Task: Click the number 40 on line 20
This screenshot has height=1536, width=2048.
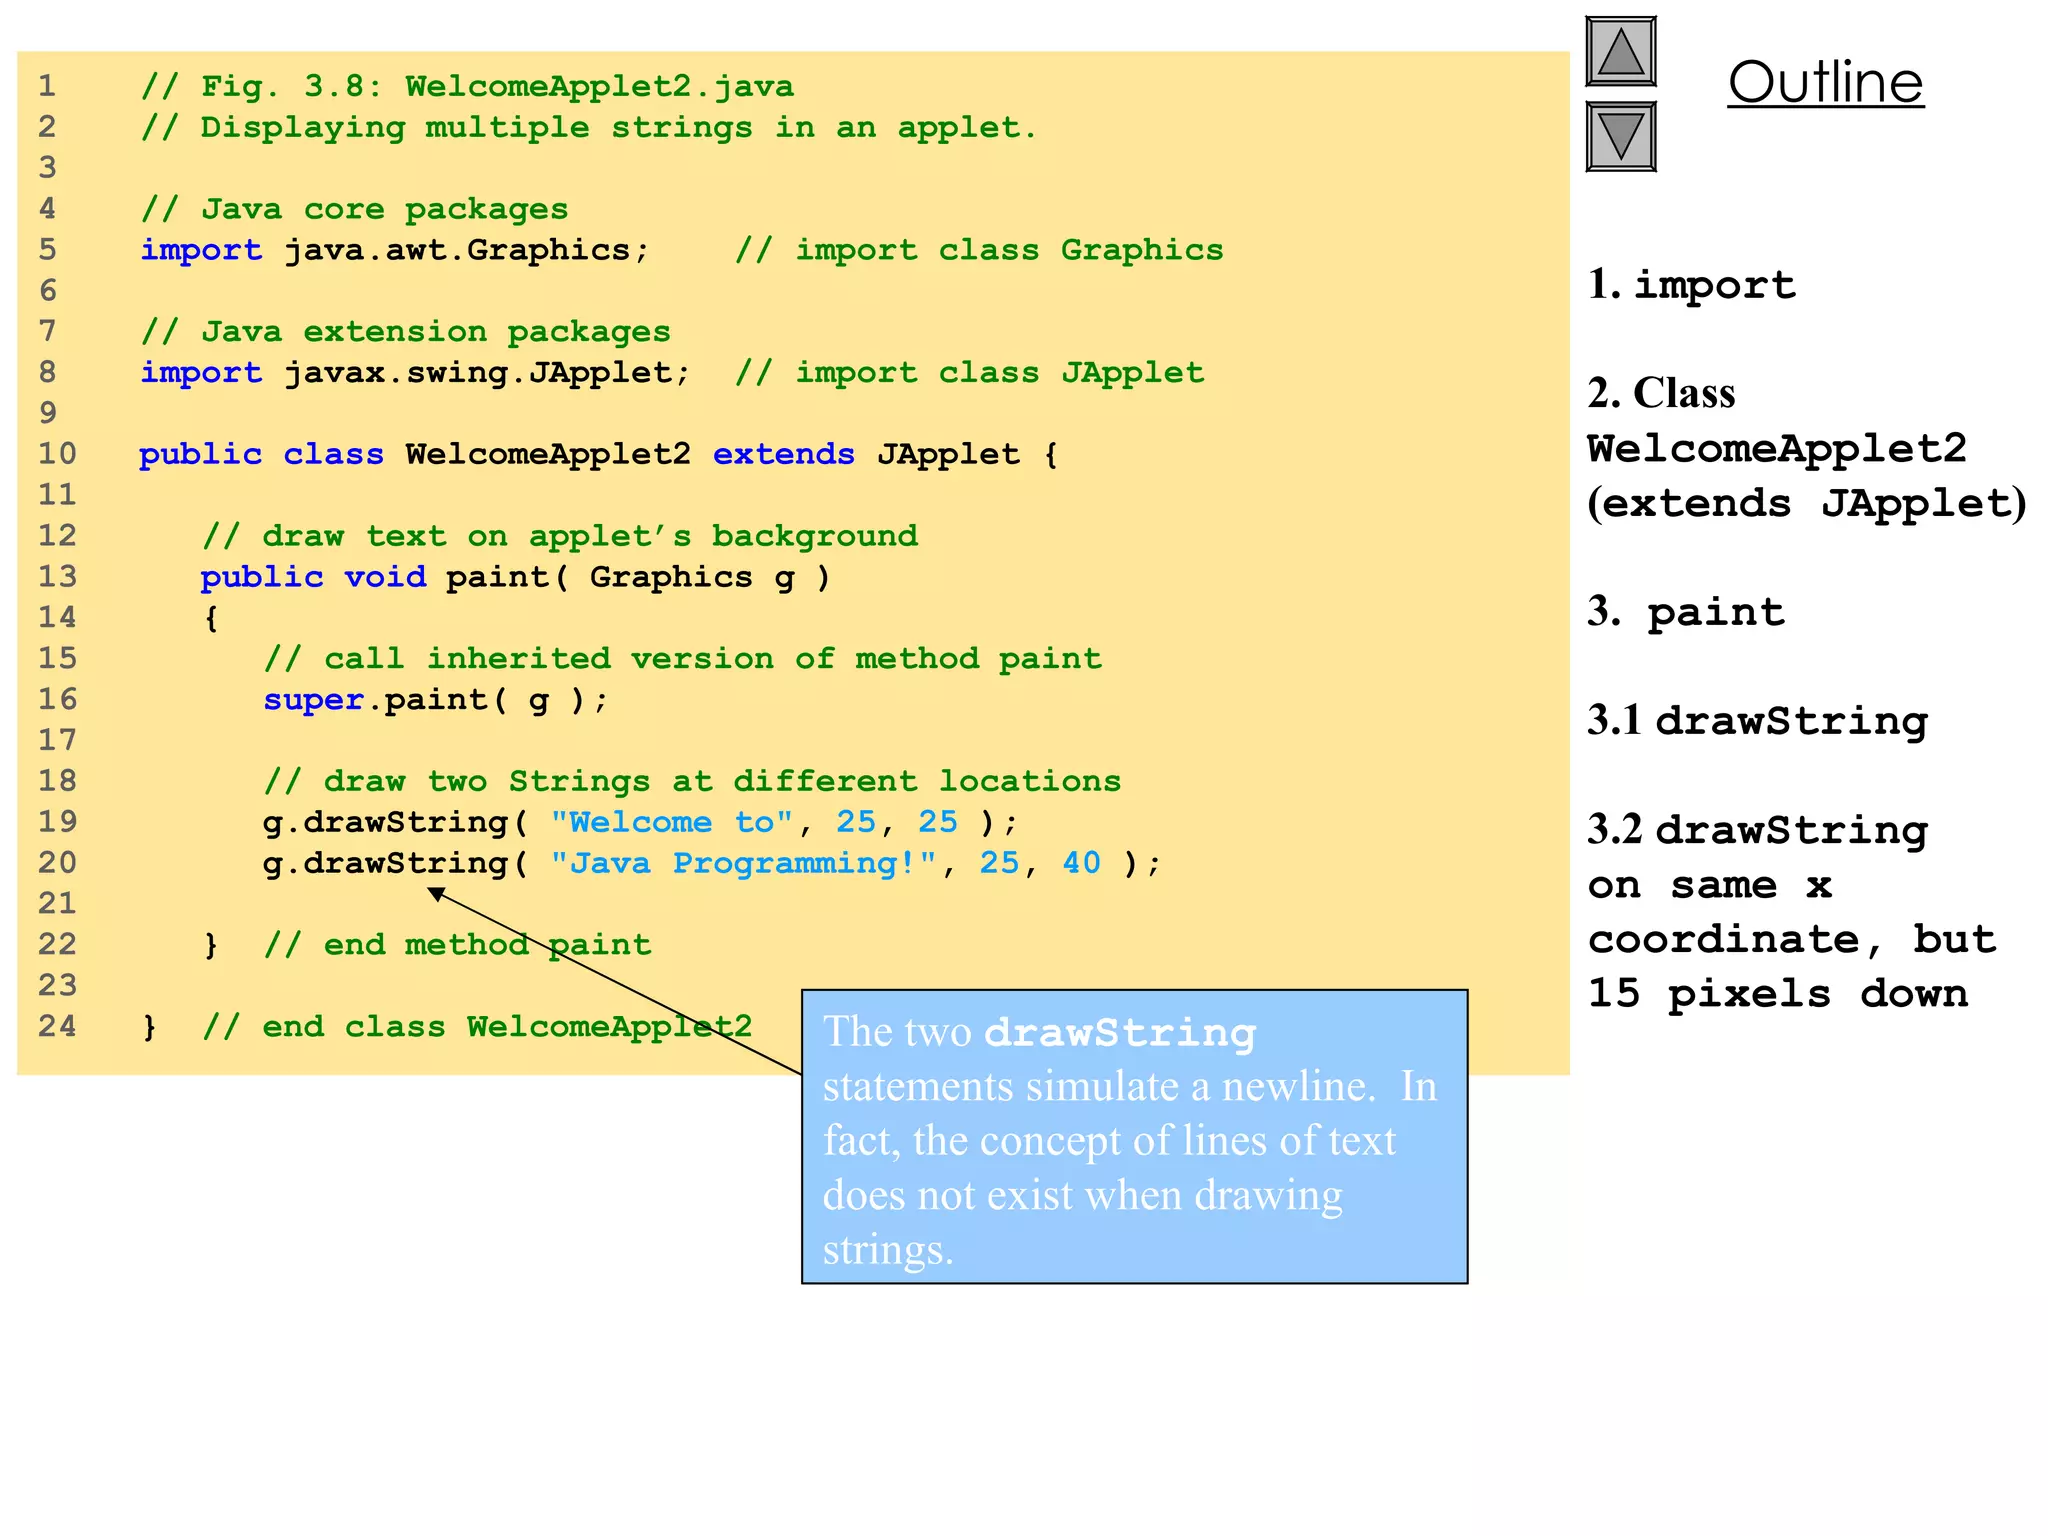Action: (1081, 864)
